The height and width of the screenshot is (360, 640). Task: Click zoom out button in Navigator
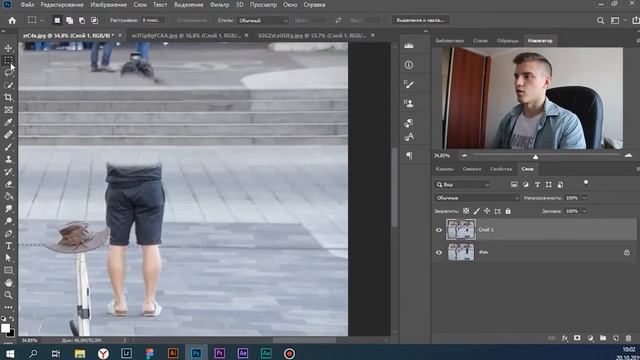(x=464, y=156)
